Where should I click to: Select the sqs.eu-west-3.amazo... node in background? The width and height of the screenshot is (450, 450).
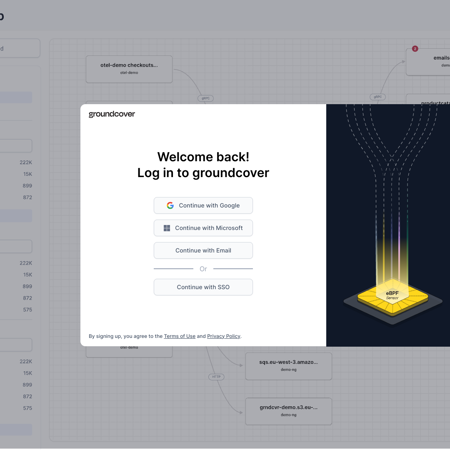[x=289, y=366]
